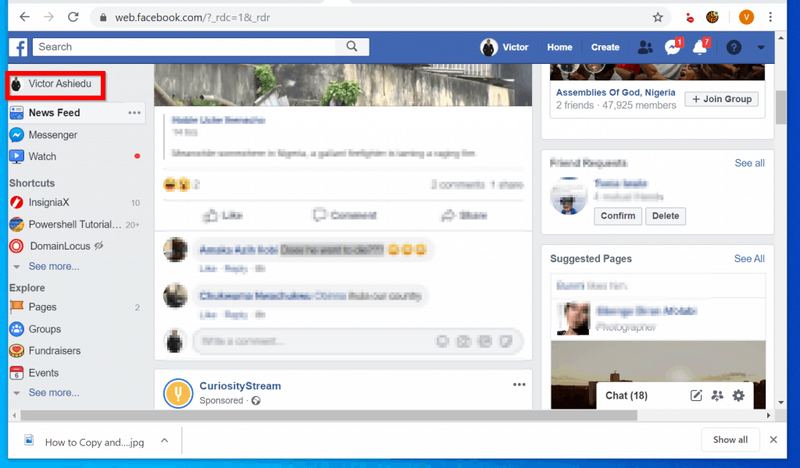Open chat settings gear icon
Screen dimensions: 800x468
738,396
